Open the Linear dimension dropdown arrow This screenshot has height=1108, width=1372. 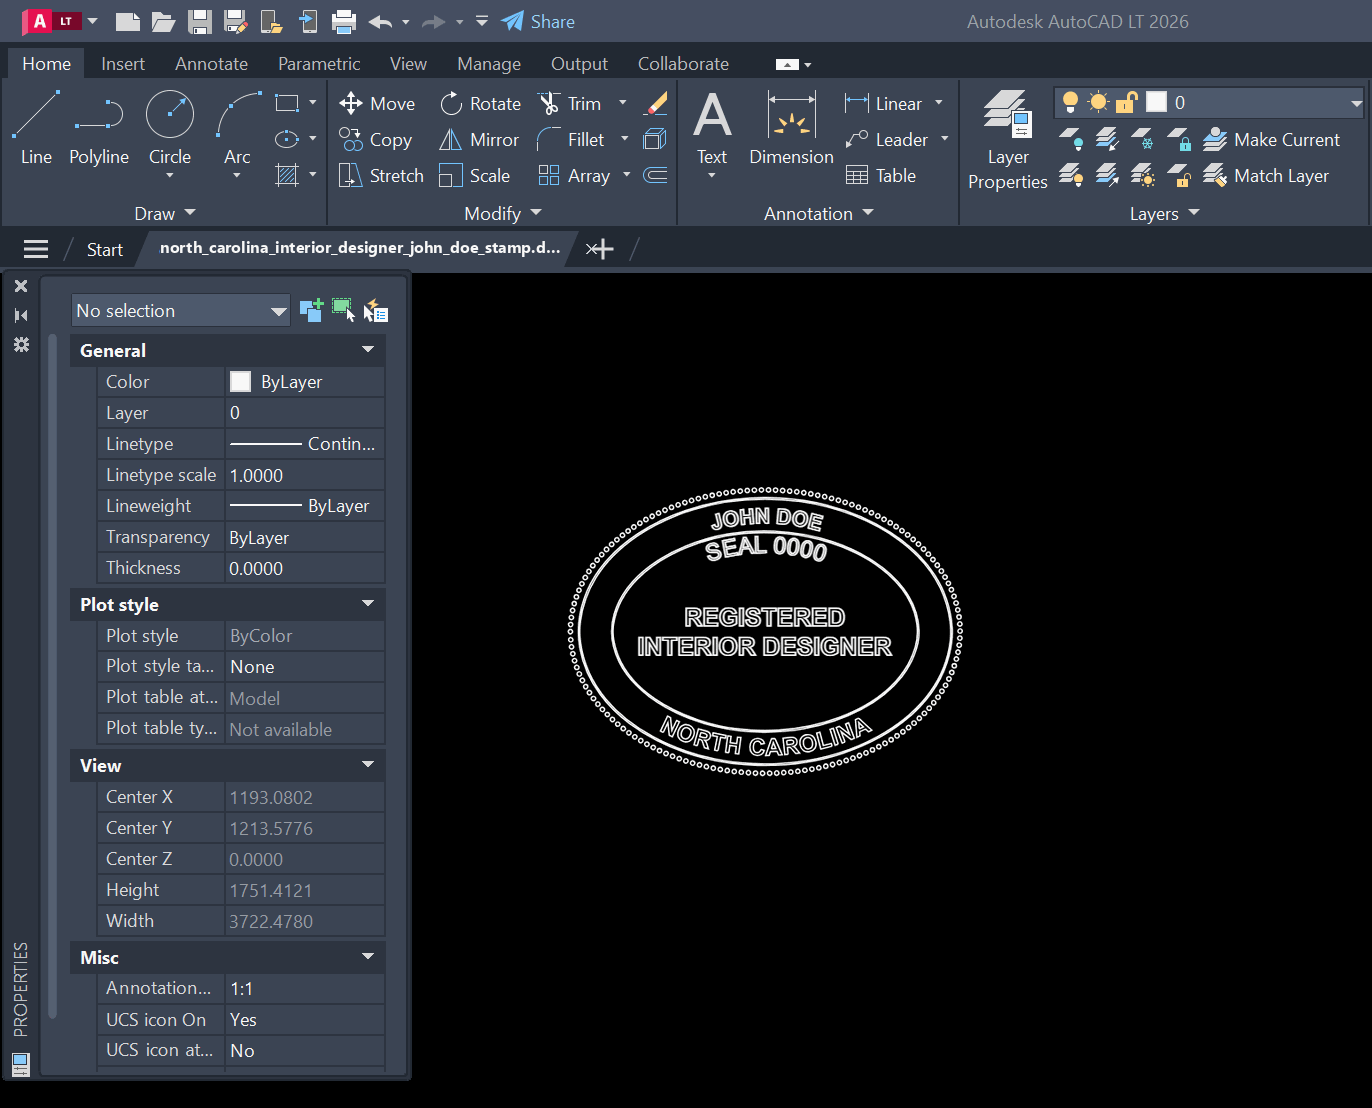click(939, 103)
